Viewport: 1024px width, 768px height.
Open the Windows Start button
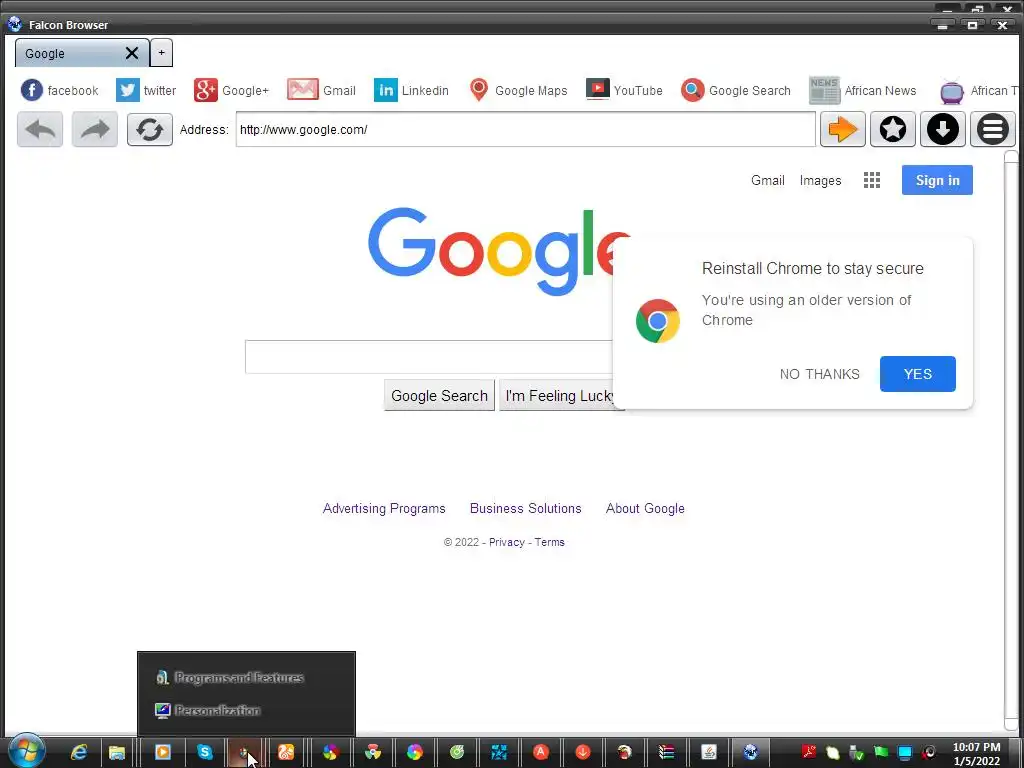(x=27, y=751)
